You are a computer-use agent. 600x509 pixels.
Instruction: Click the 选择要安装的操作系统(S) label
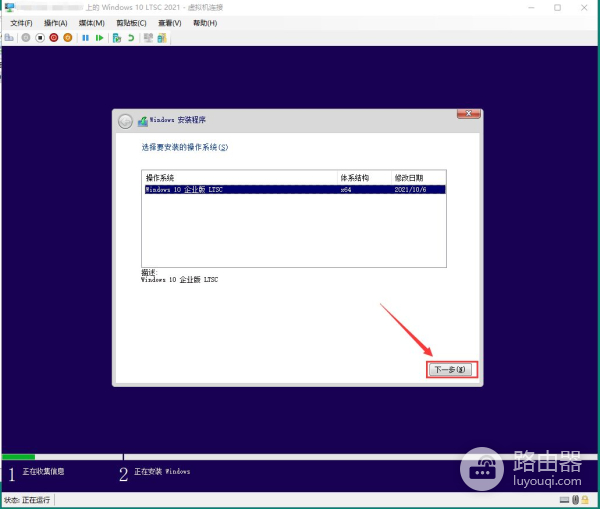(185, 147)
